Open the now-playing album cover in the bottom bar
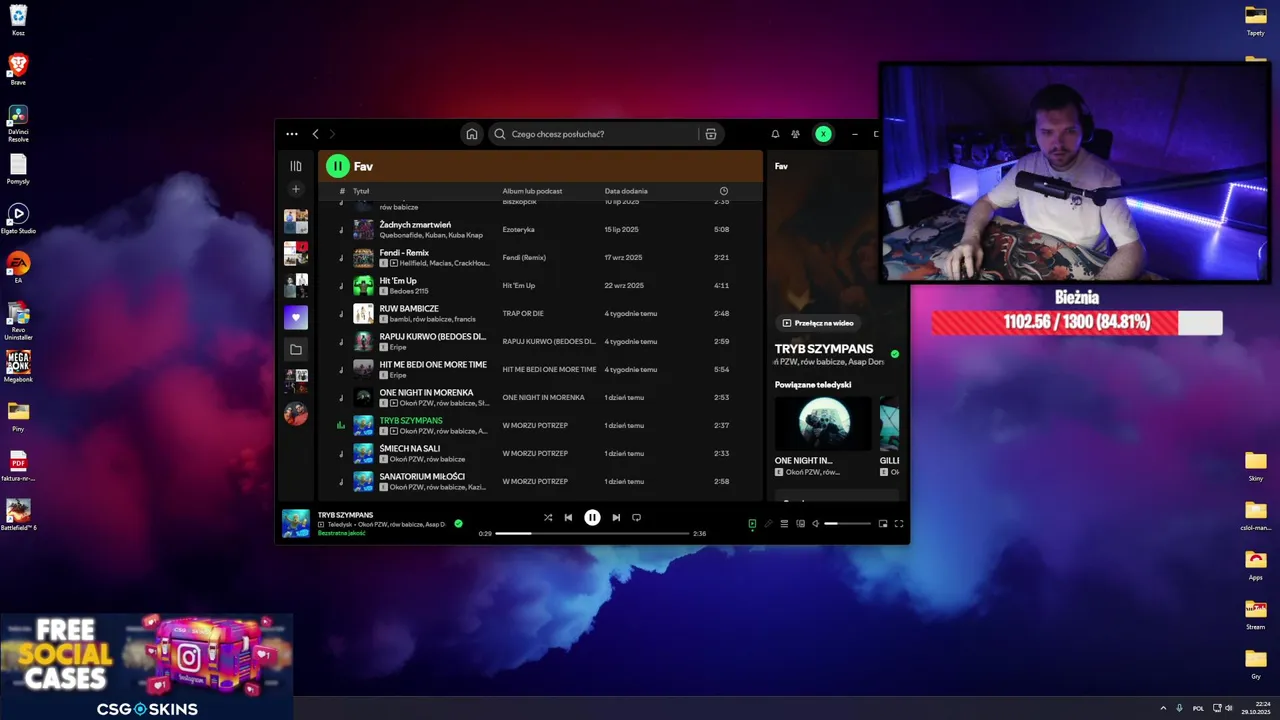Viewport: 1280px width, 720px height. click(296, 523)
